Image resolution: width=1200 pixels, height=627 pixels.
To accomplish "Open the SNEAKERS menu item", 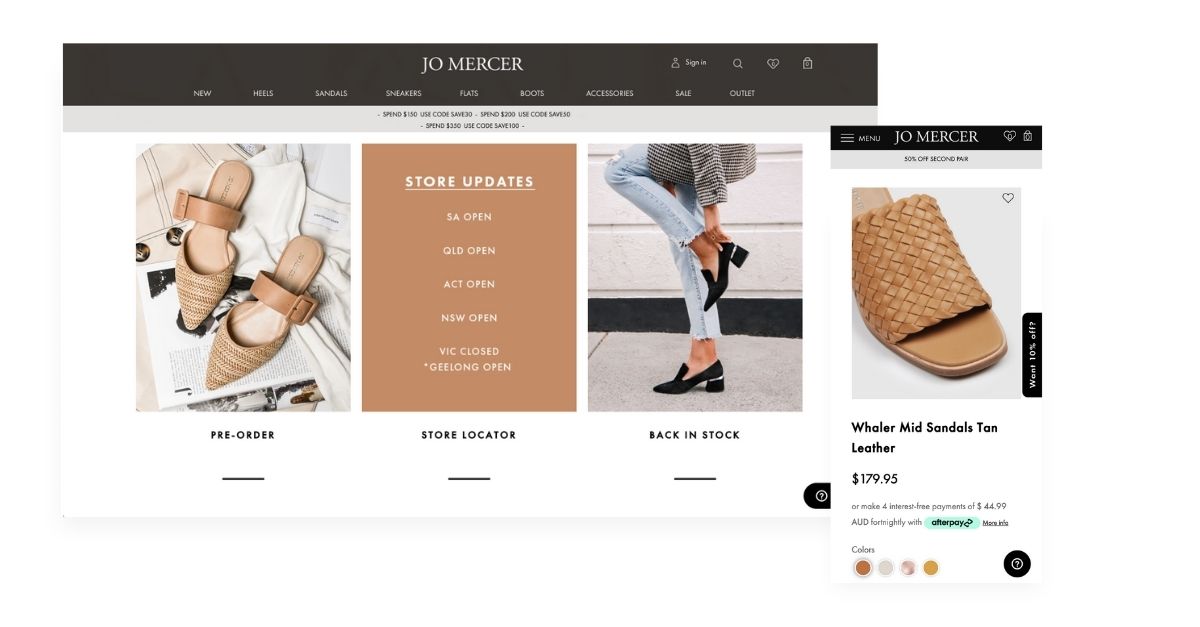I will [404, 93].
